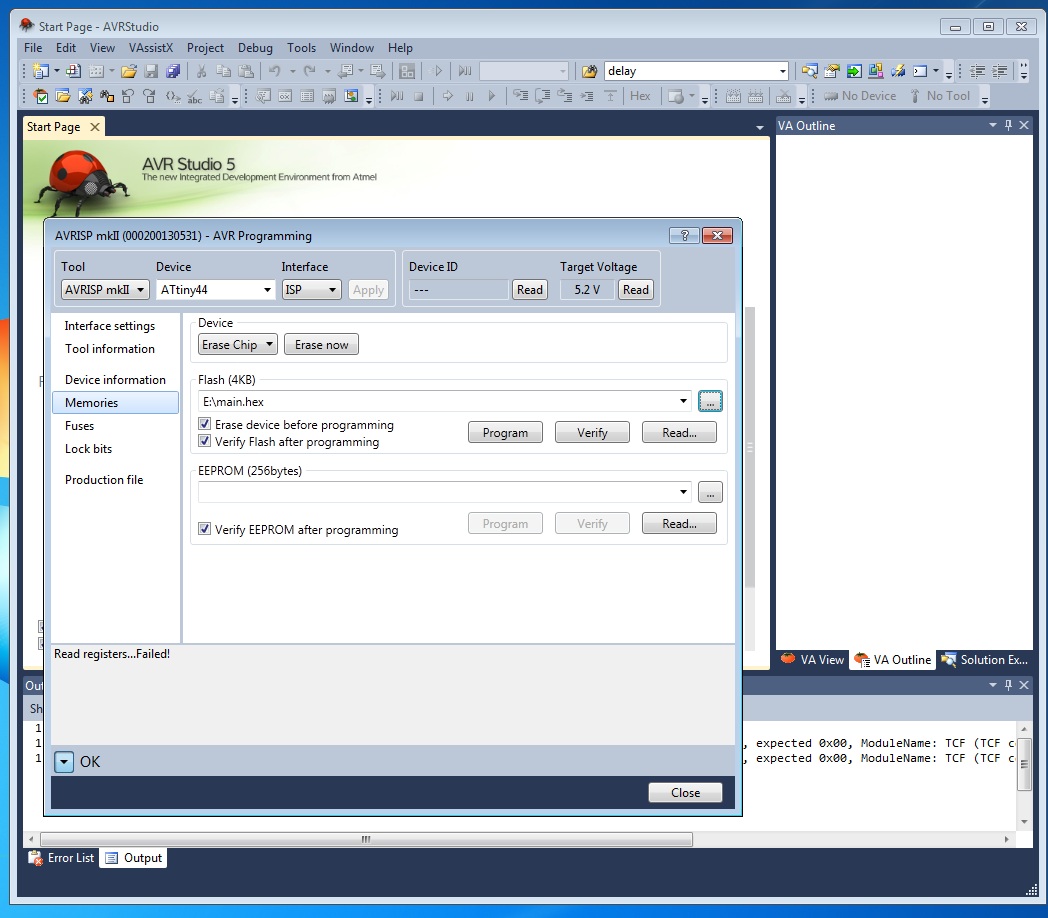
Task: Click the Close button in the dialog
Action: (686, 792)
